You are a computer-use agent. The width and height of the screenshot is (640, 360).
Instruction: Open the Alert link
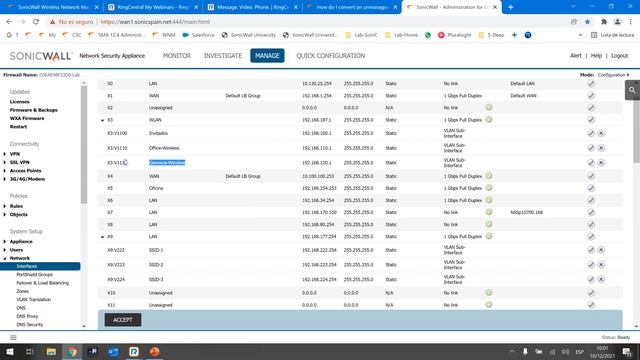(x=576, y=56)
